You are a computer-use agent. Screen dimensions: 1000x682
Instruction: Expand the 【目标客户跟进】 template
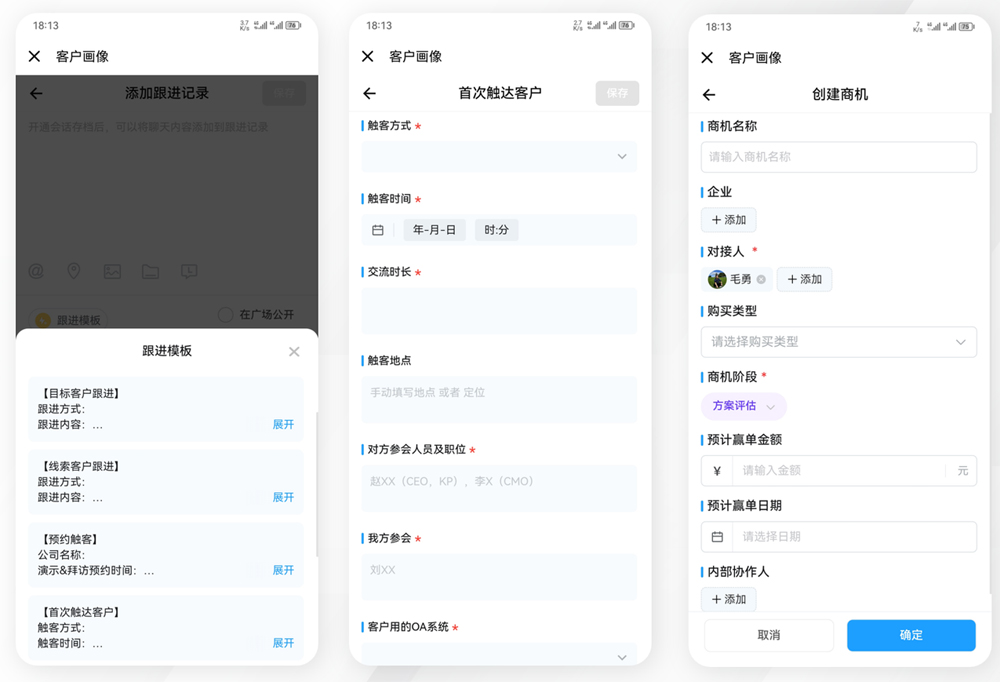click(283, 425)
